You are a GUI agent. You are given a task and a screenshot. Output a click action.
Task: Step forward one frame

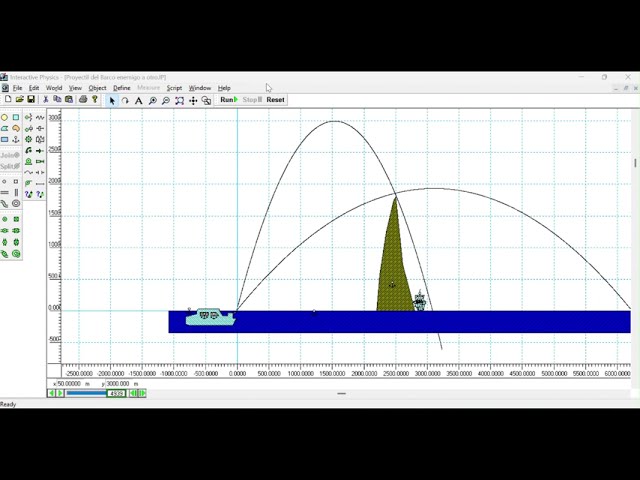coord(142,393)
